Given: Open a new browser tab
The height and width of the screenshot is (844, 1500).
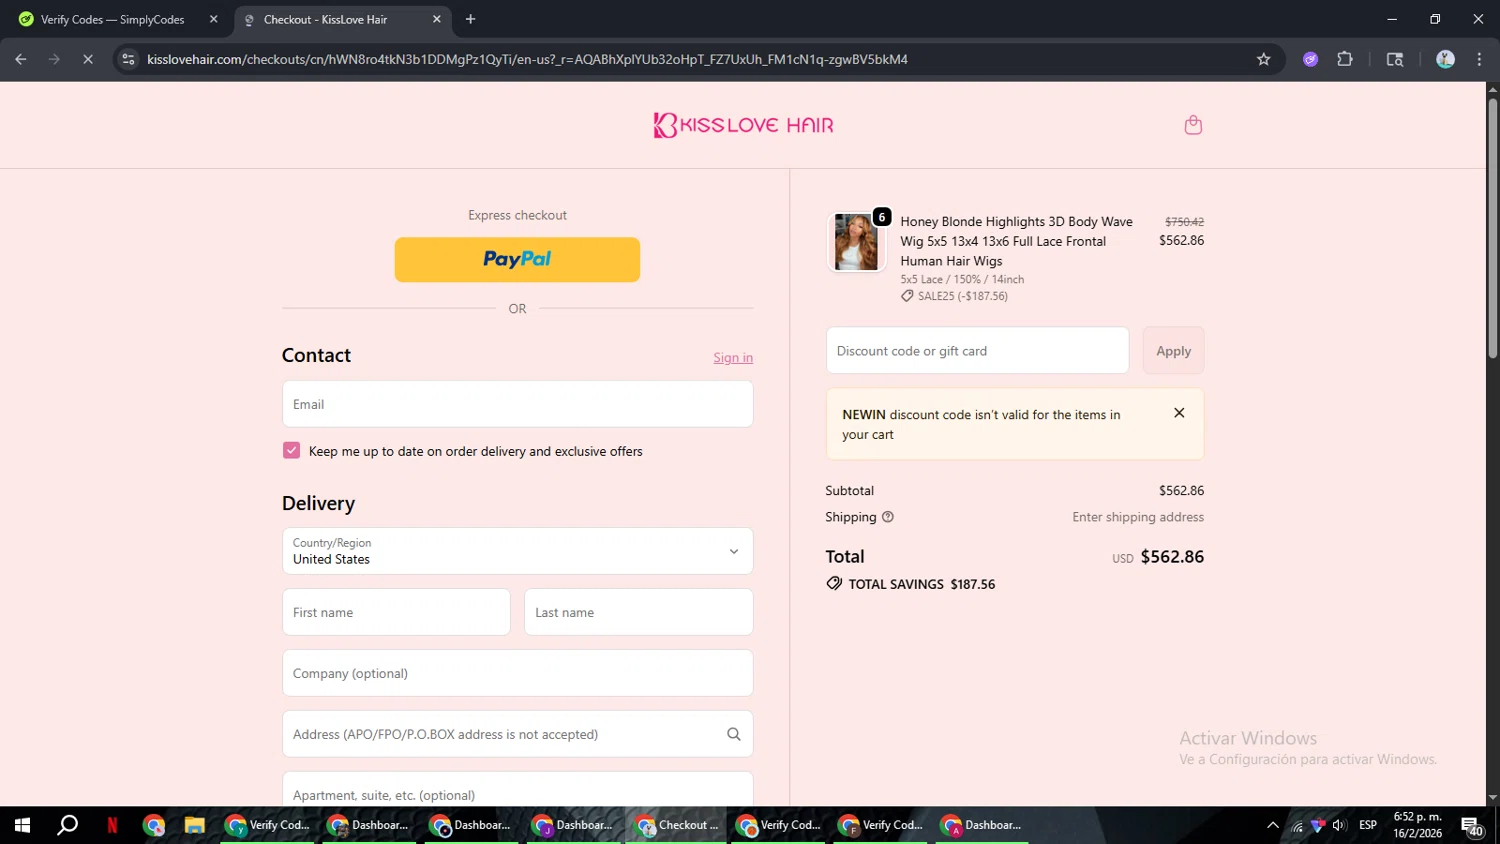Looking at the screenshot, I should [470, 19].
